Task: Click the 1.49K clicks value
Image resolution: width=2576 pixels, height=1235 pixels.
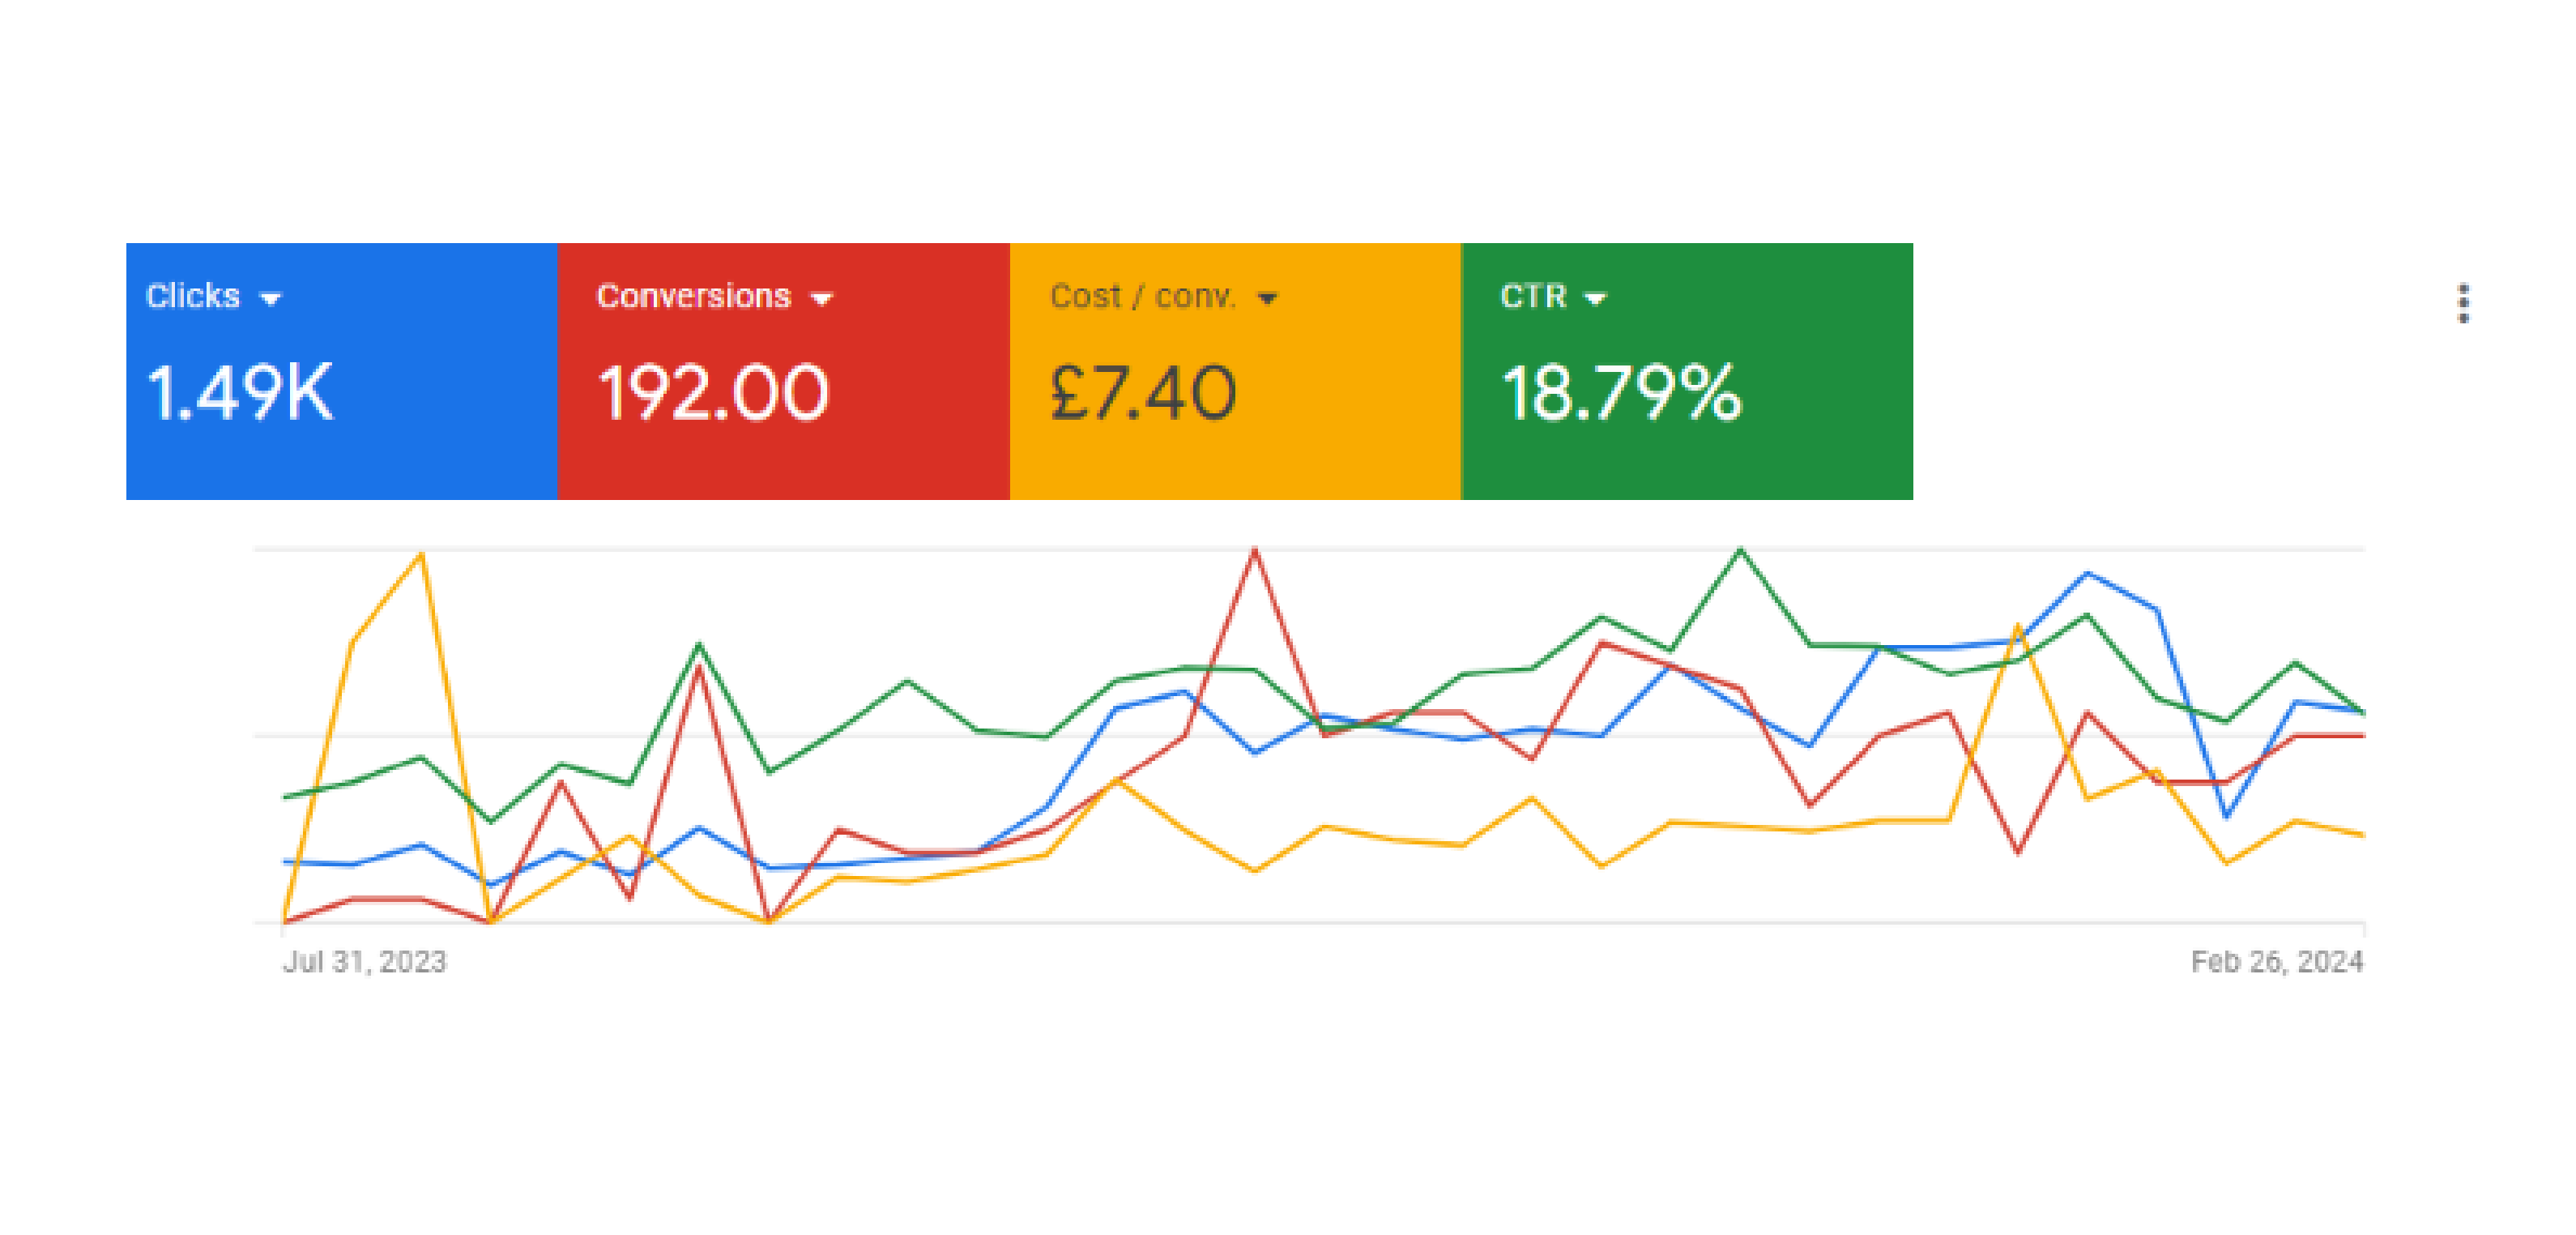Action: tap(240, 392)
